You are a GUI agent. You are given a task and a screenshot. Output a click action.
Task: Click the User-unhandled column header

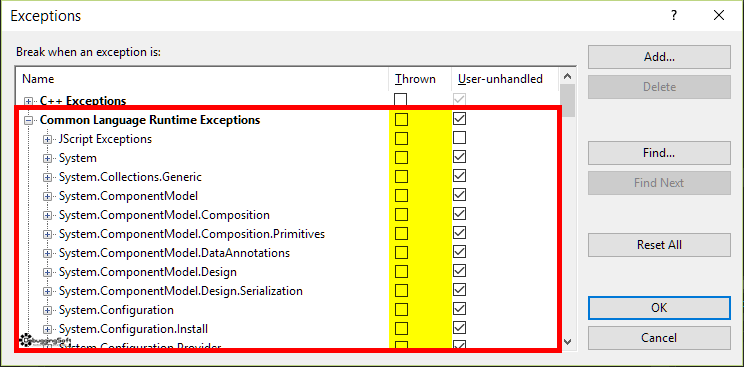(505, 79)
